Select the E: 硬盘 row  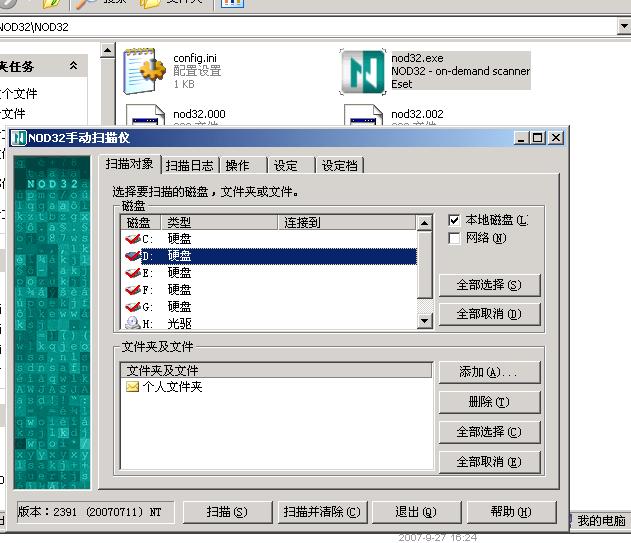[269, 273]
